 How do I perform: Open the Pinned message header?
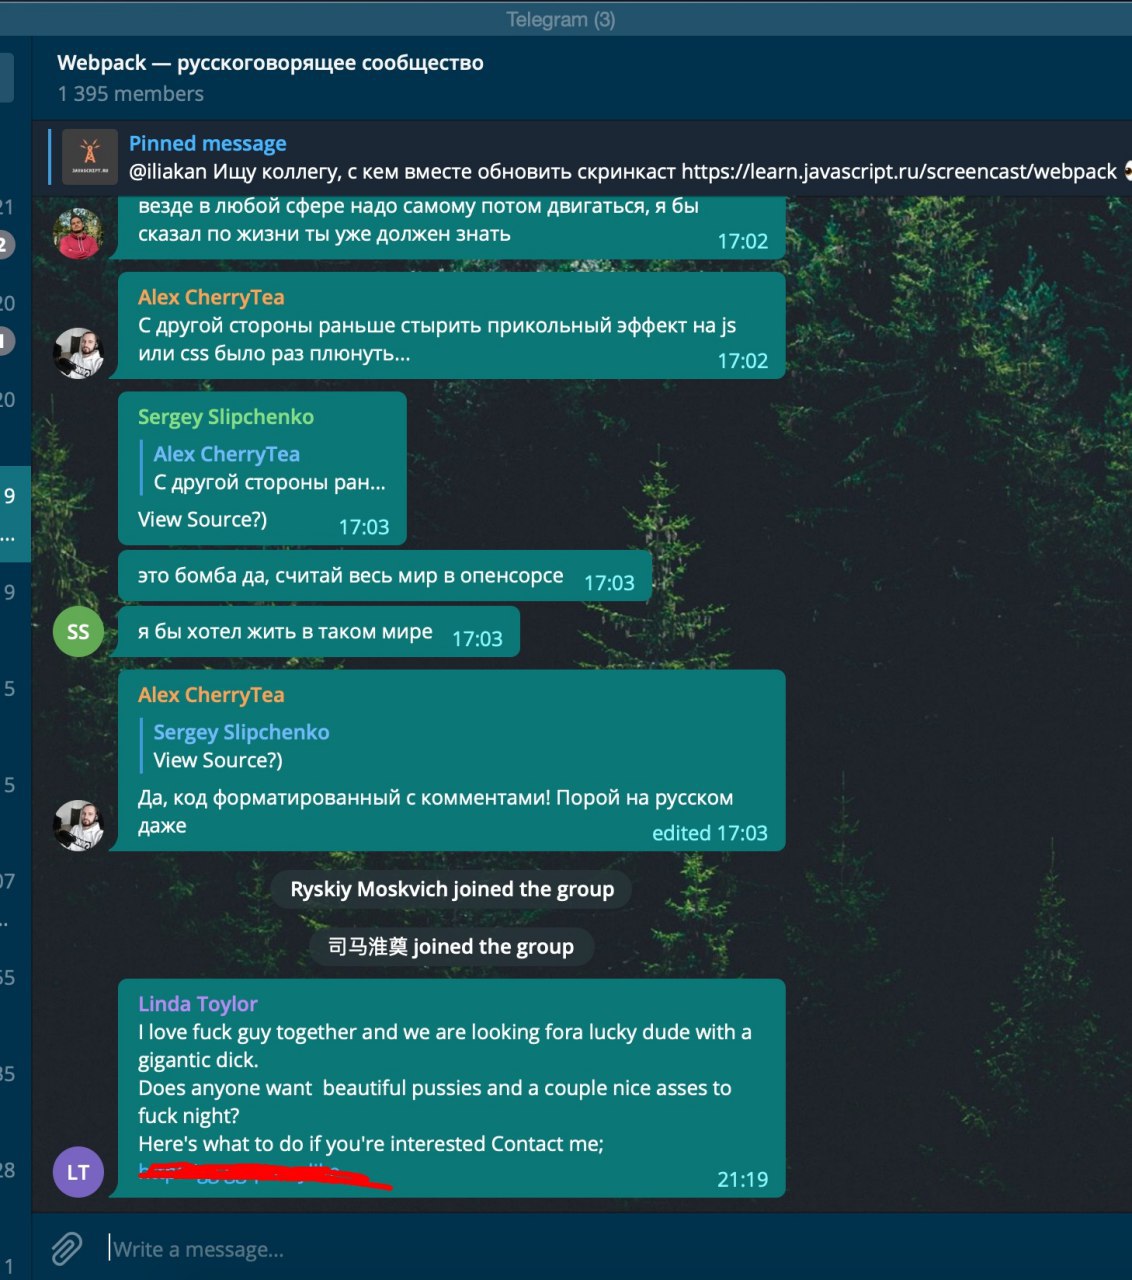point(208,143)
